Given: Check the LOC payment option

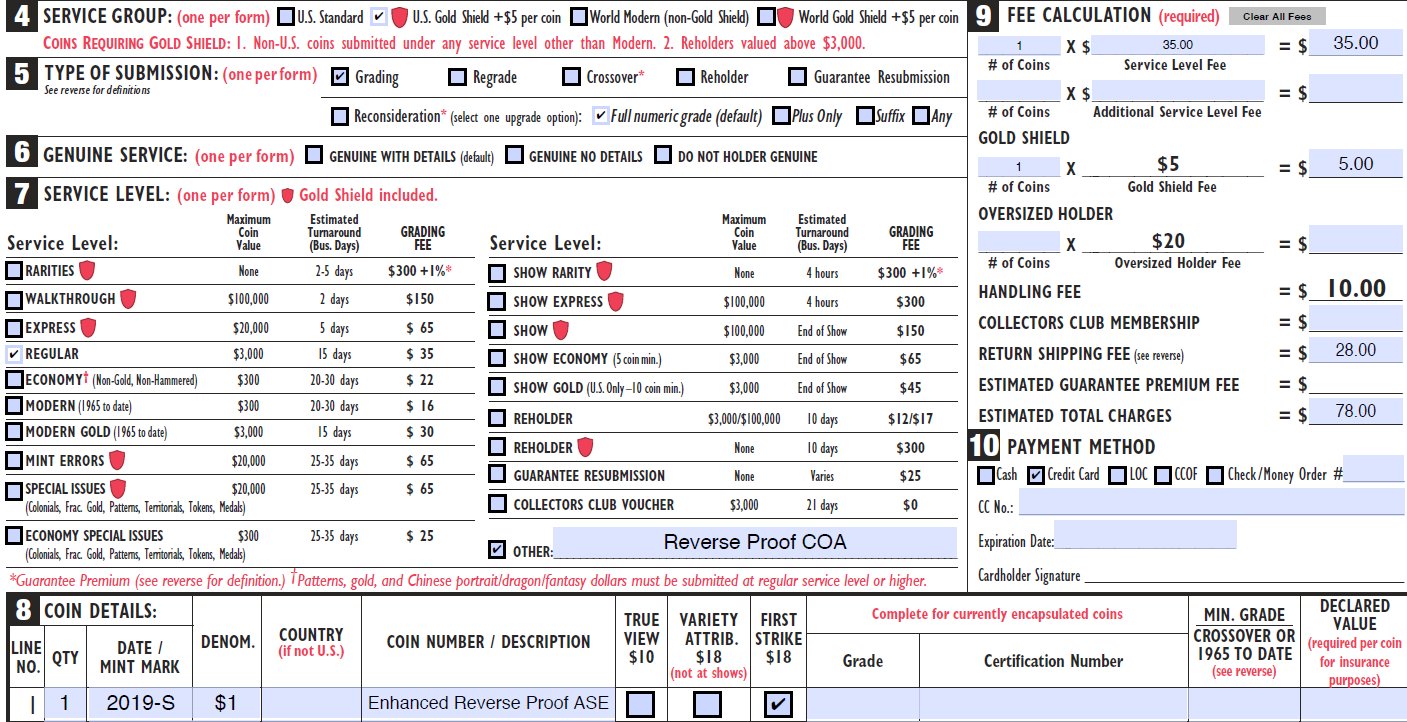Looking at the screenshot, I should [x=1117, y=475].
